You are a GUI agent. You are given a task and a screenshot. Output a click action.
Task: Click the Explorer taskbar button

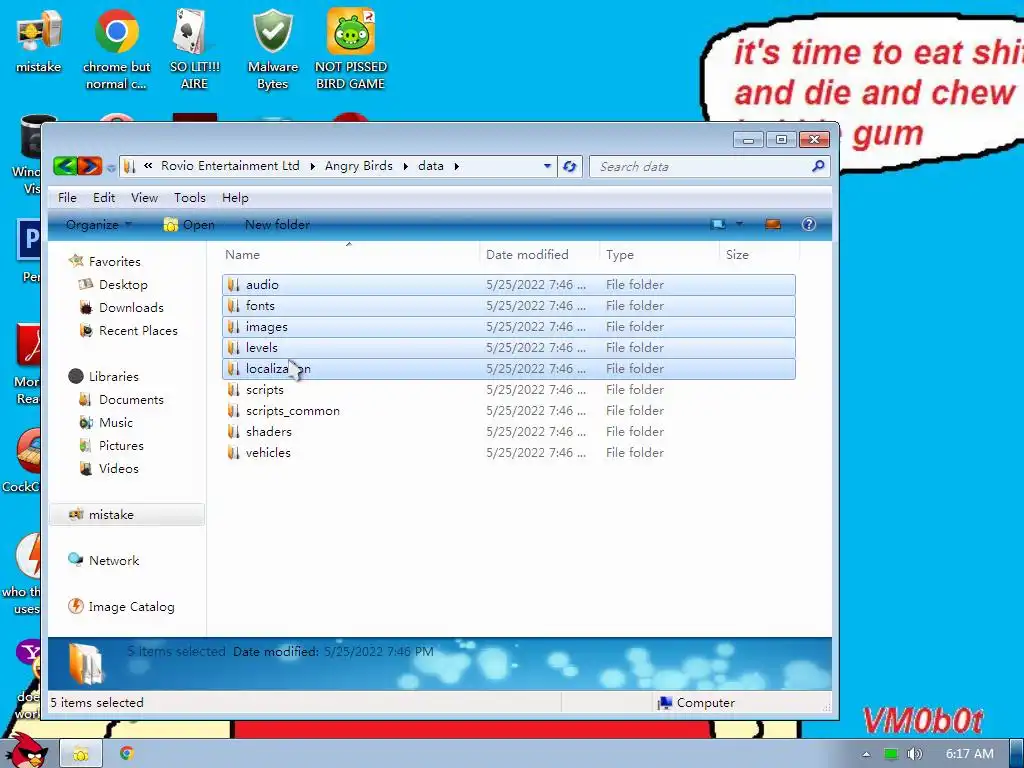click(x=81, y=754)
